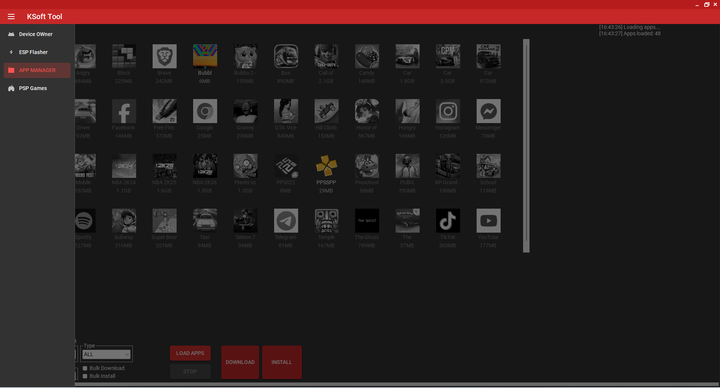Enable the Bulk Download checkbox
Viewport: 720px width, 388px height.
(x=85, y=368)
